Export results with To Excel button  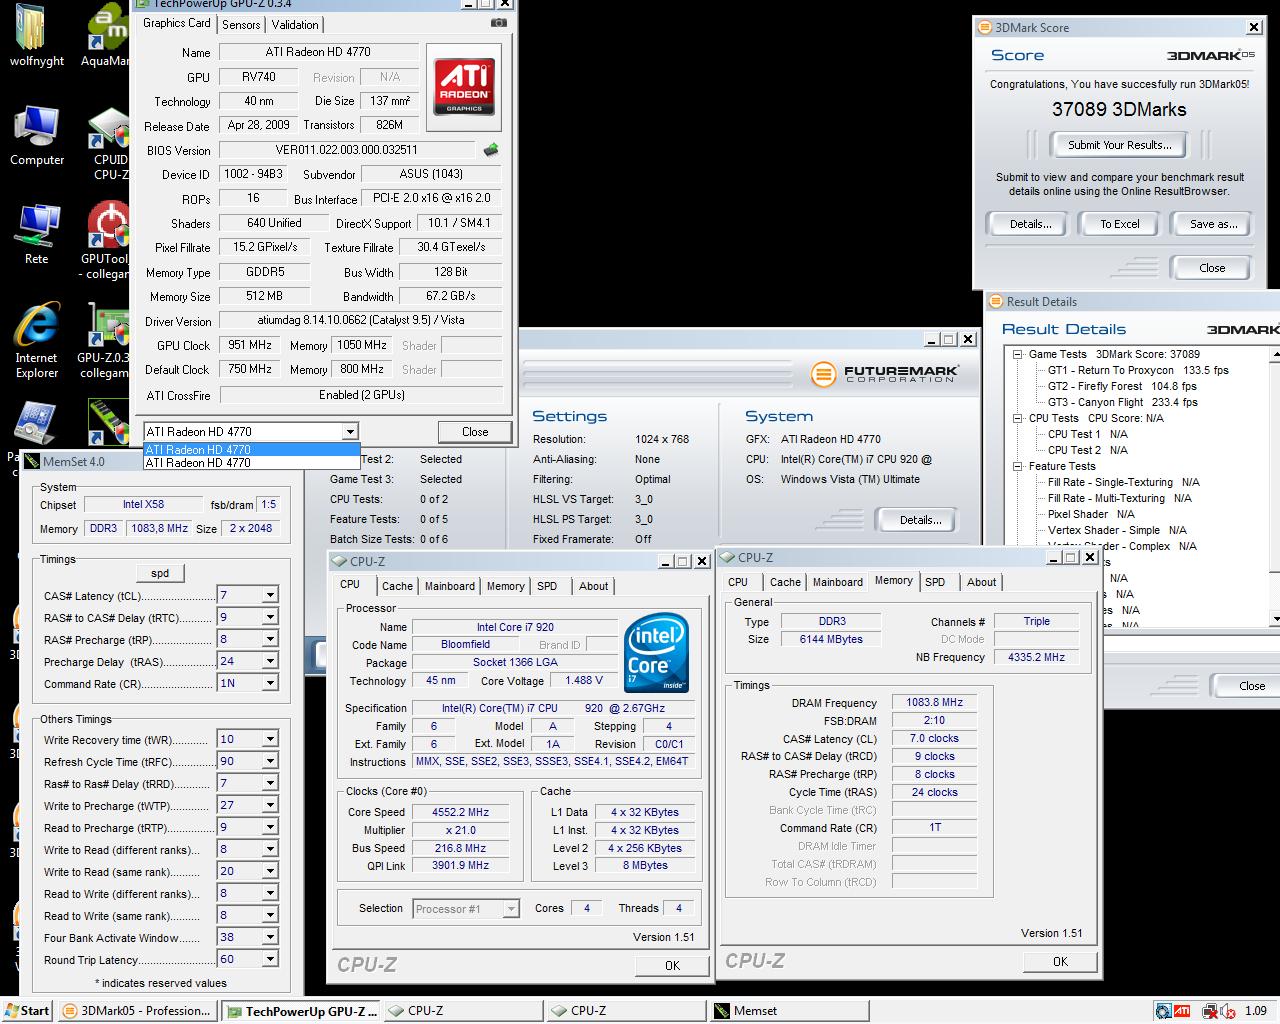tap(1119, 224)
